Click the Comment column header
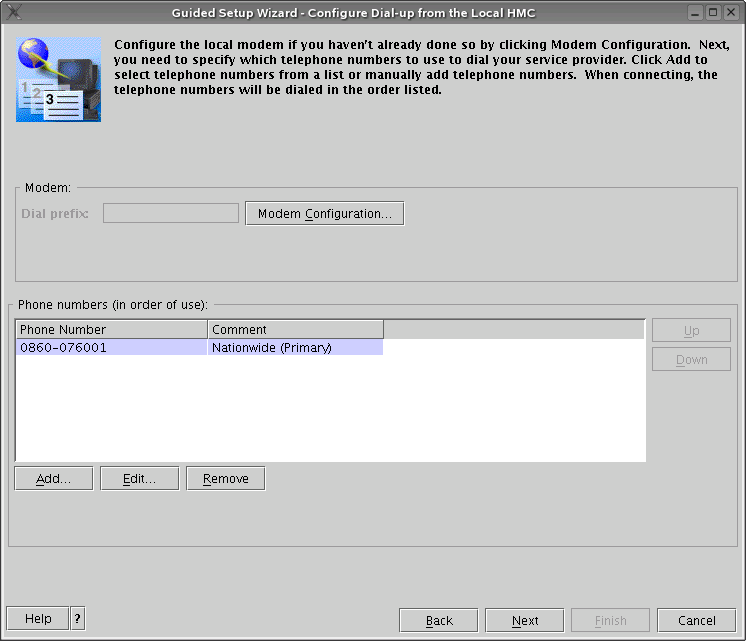 coord(295,329)
